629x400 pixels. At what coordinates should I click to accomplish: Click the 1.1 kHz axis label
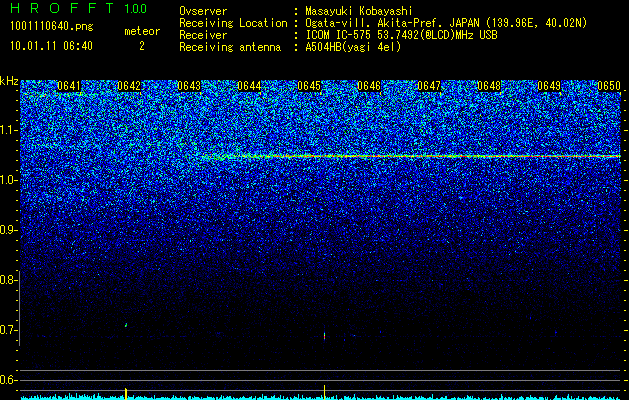tap(8, 130)
